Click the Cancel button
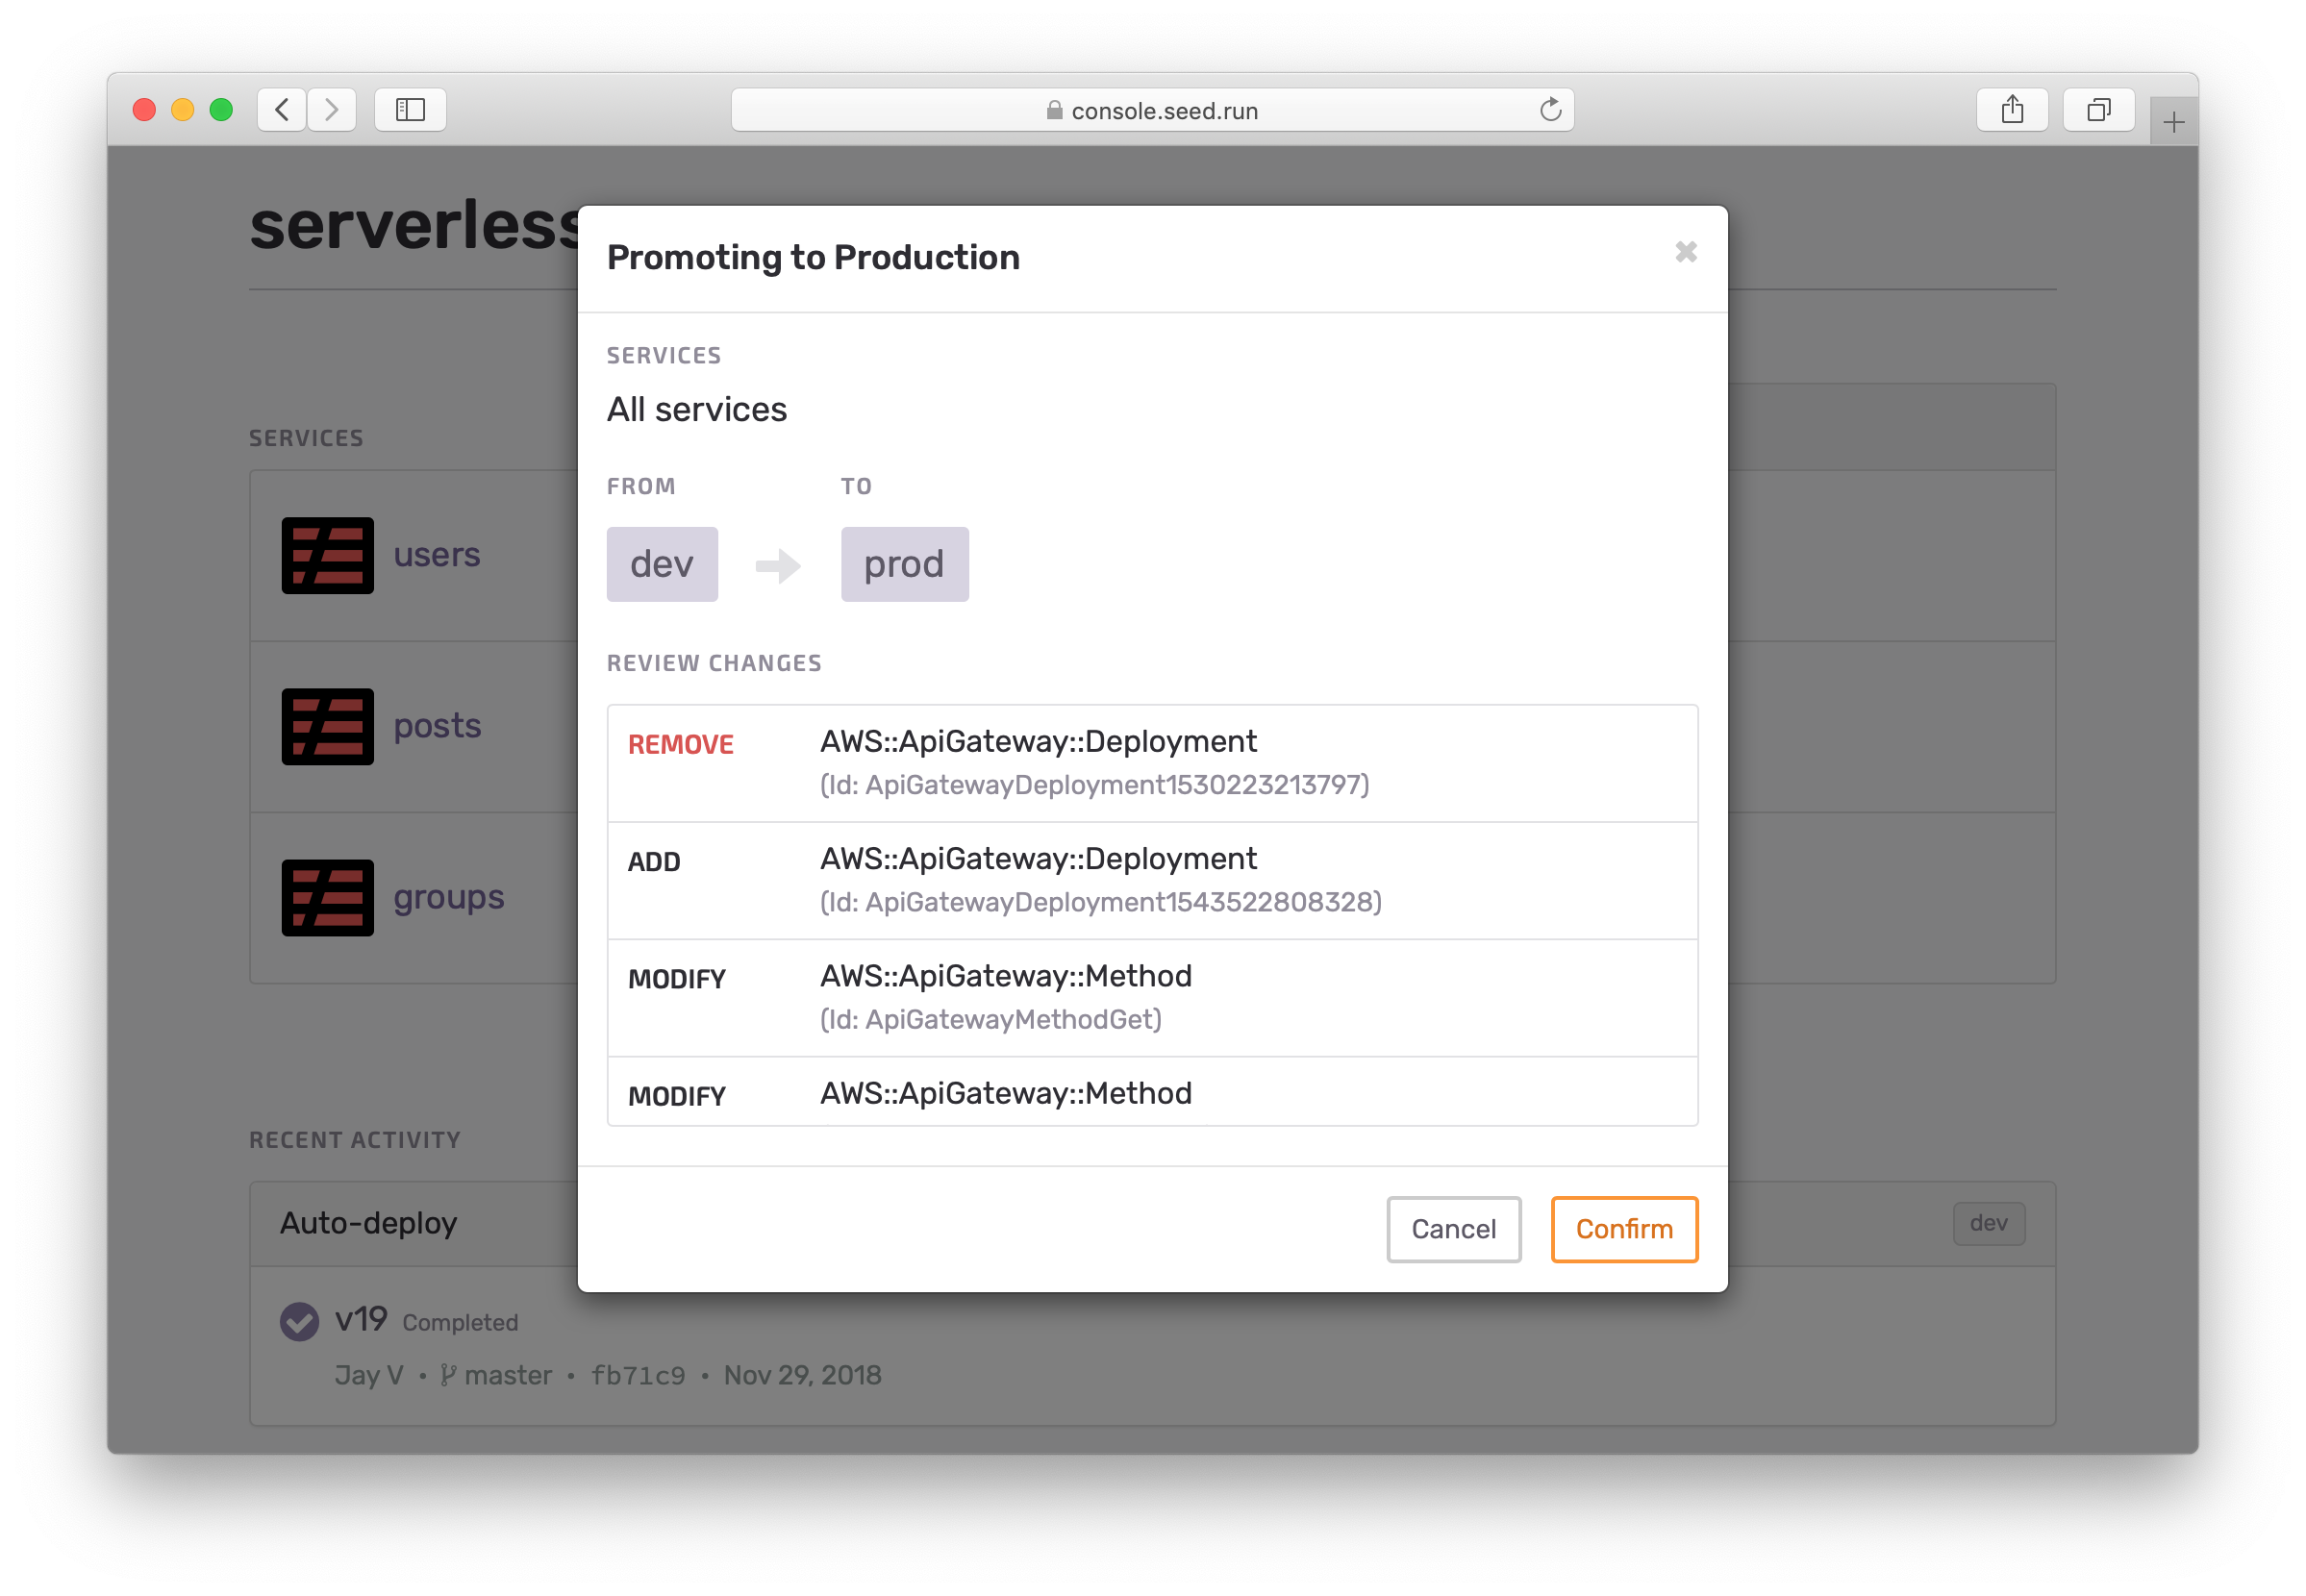2306x1596 pixels. click(x=1452, y=1228)
